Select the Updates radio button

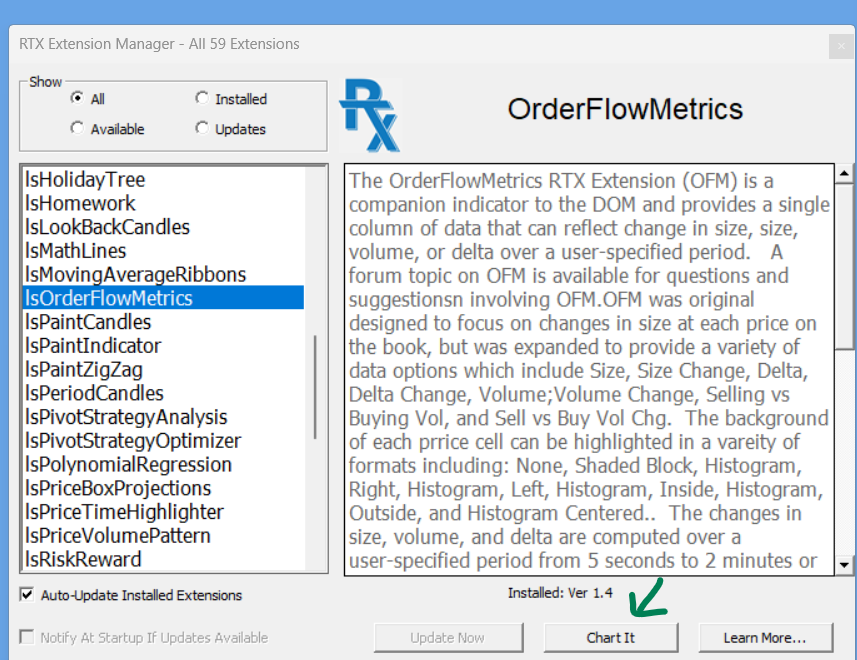click(x=202, y=128)
